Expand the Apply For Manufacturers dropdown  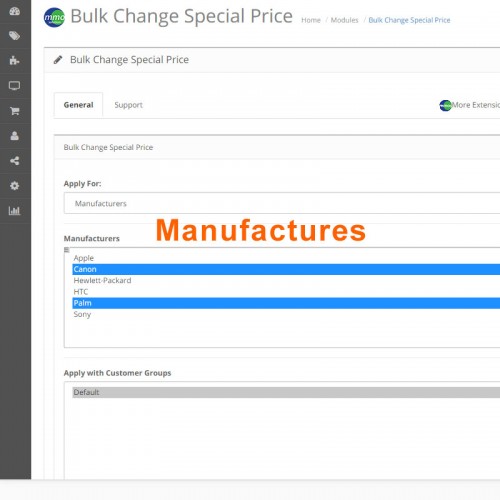282,203
